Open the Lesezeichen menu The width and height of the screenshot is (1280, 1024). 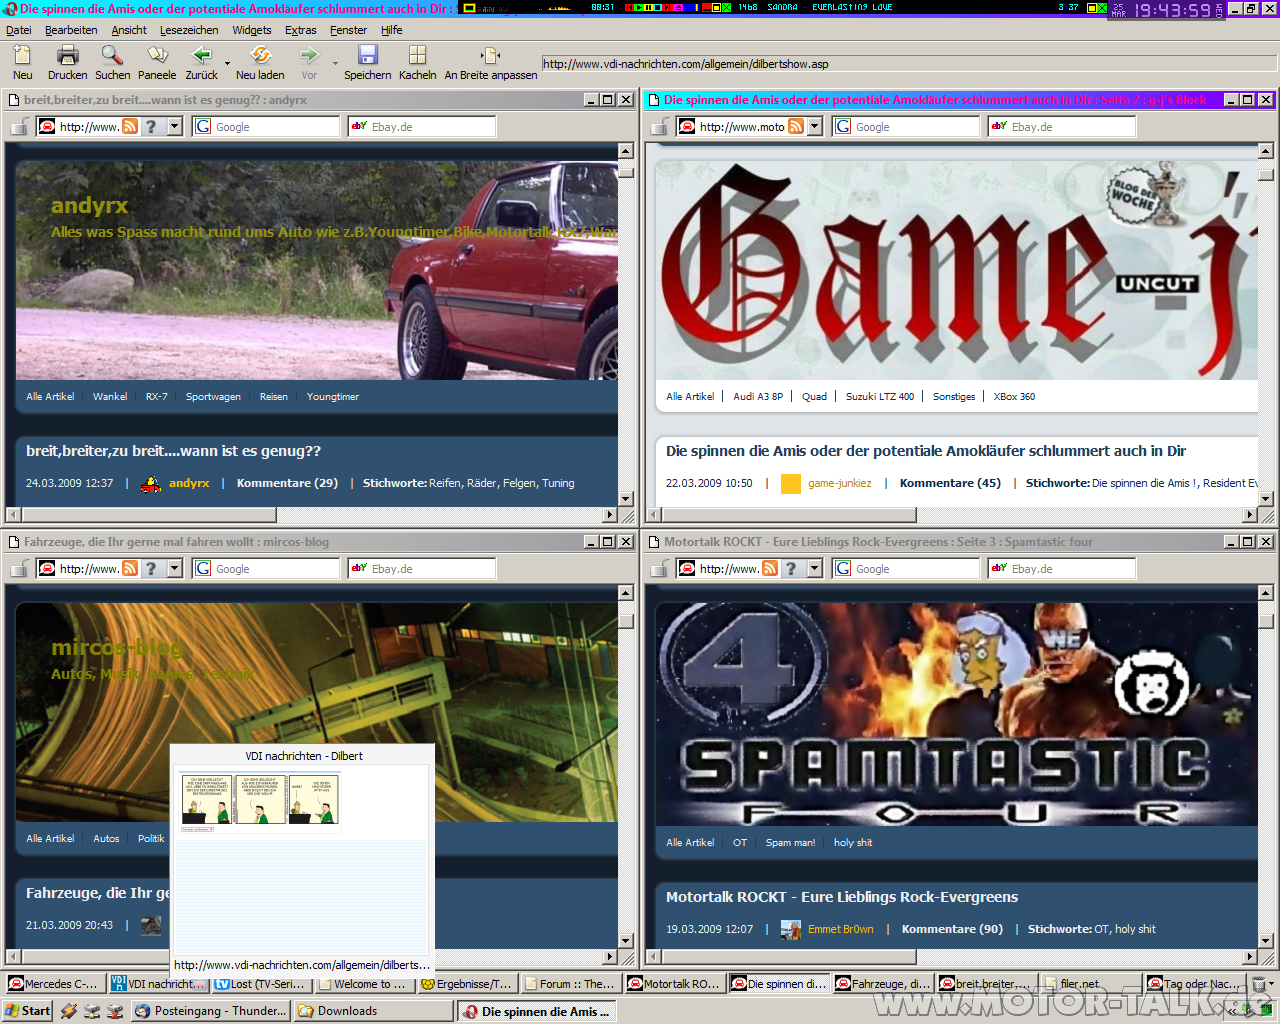[x=188, y=30]
